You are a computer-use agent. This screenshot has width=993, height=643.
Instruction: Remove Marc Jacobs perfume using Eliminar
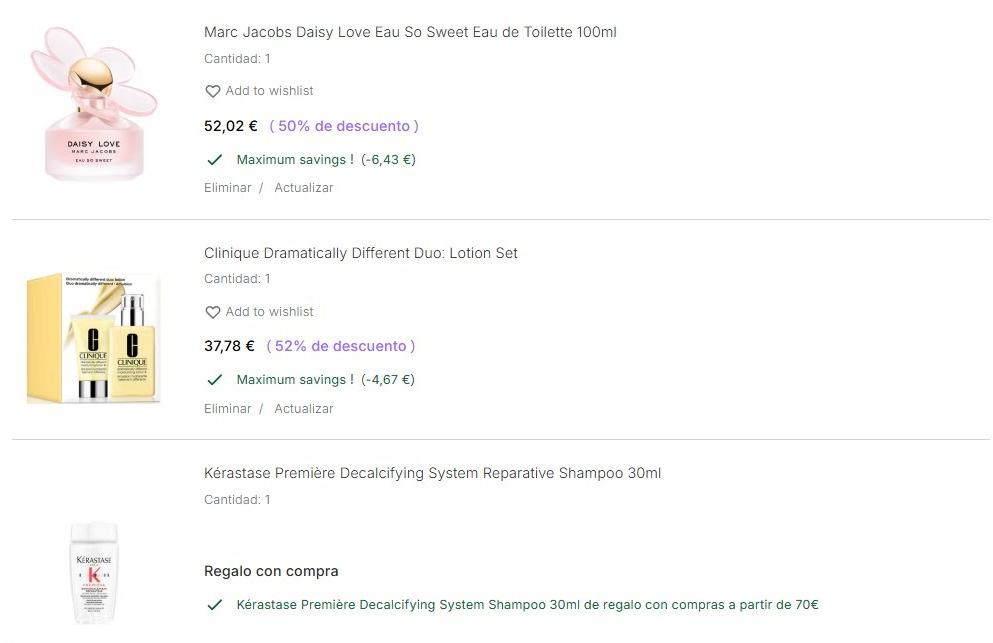(227, 188)
